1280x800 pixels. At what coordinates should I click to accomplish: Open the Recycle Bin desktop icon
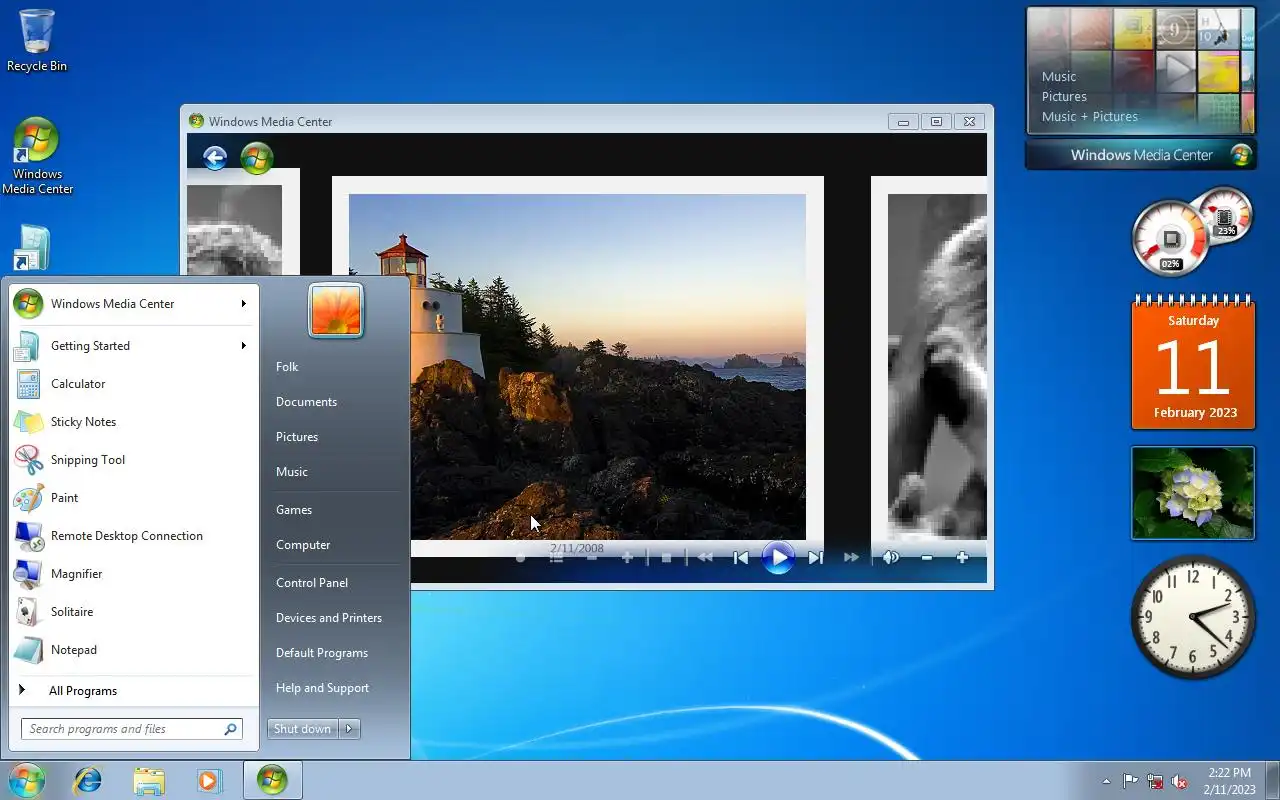tap(38, 41)
